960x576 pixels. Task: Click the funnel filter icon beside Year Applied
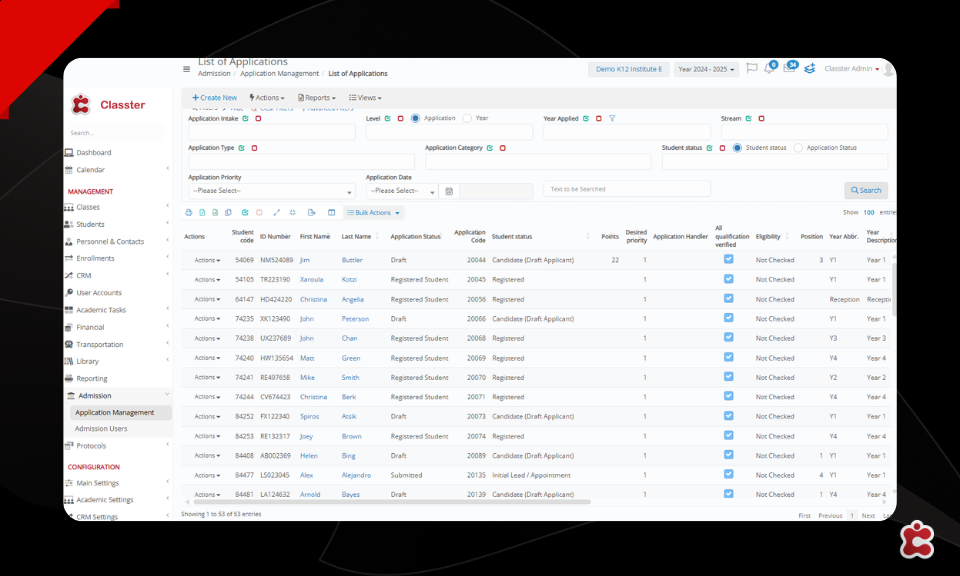[x=612, y=118]
